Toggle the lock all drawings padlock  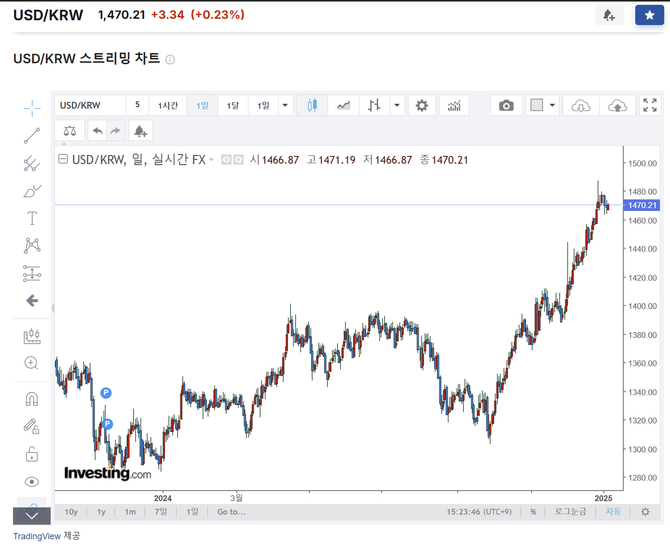click(32, 454)
